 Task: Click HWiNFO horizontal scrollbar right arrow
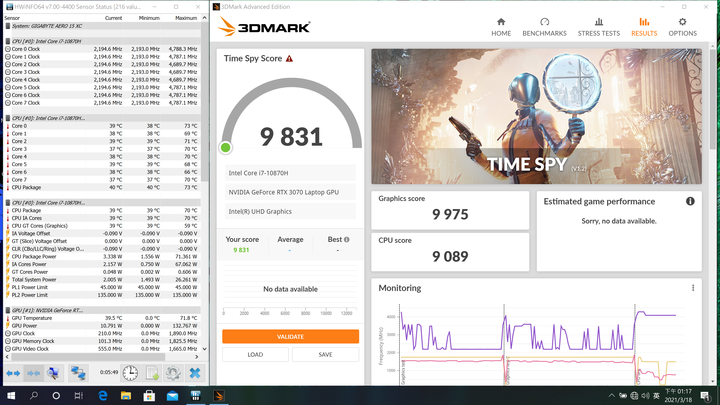point(197,357)
